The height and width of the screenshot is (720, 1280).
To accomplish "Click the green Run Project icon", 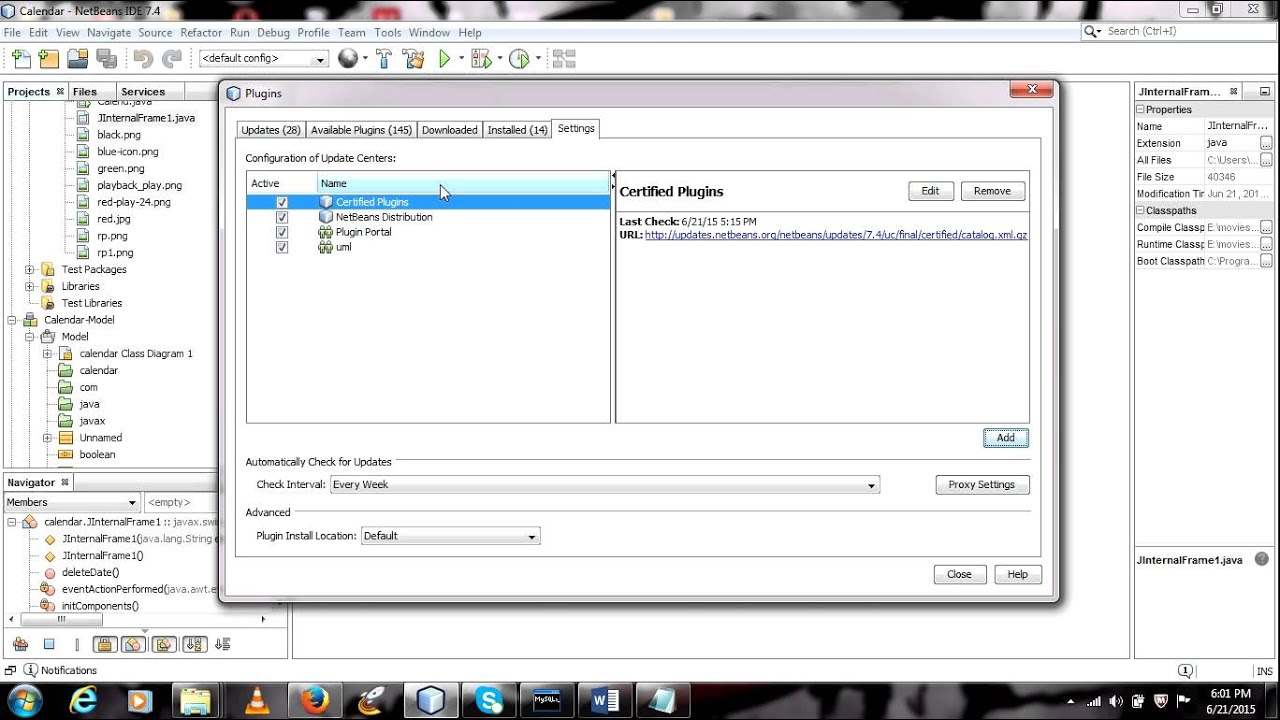I will 445,59.
